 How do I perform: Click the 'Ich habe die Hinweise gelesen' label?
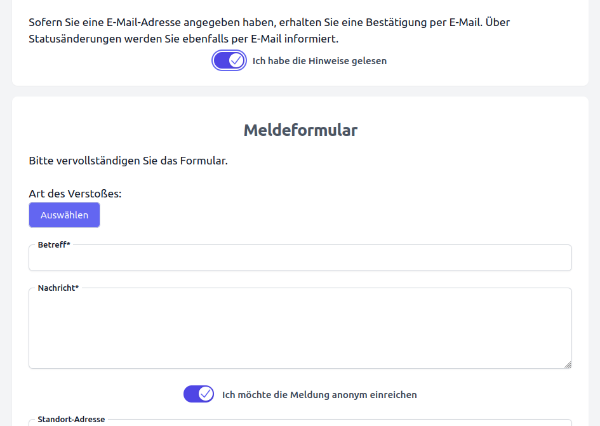(319, 61)
